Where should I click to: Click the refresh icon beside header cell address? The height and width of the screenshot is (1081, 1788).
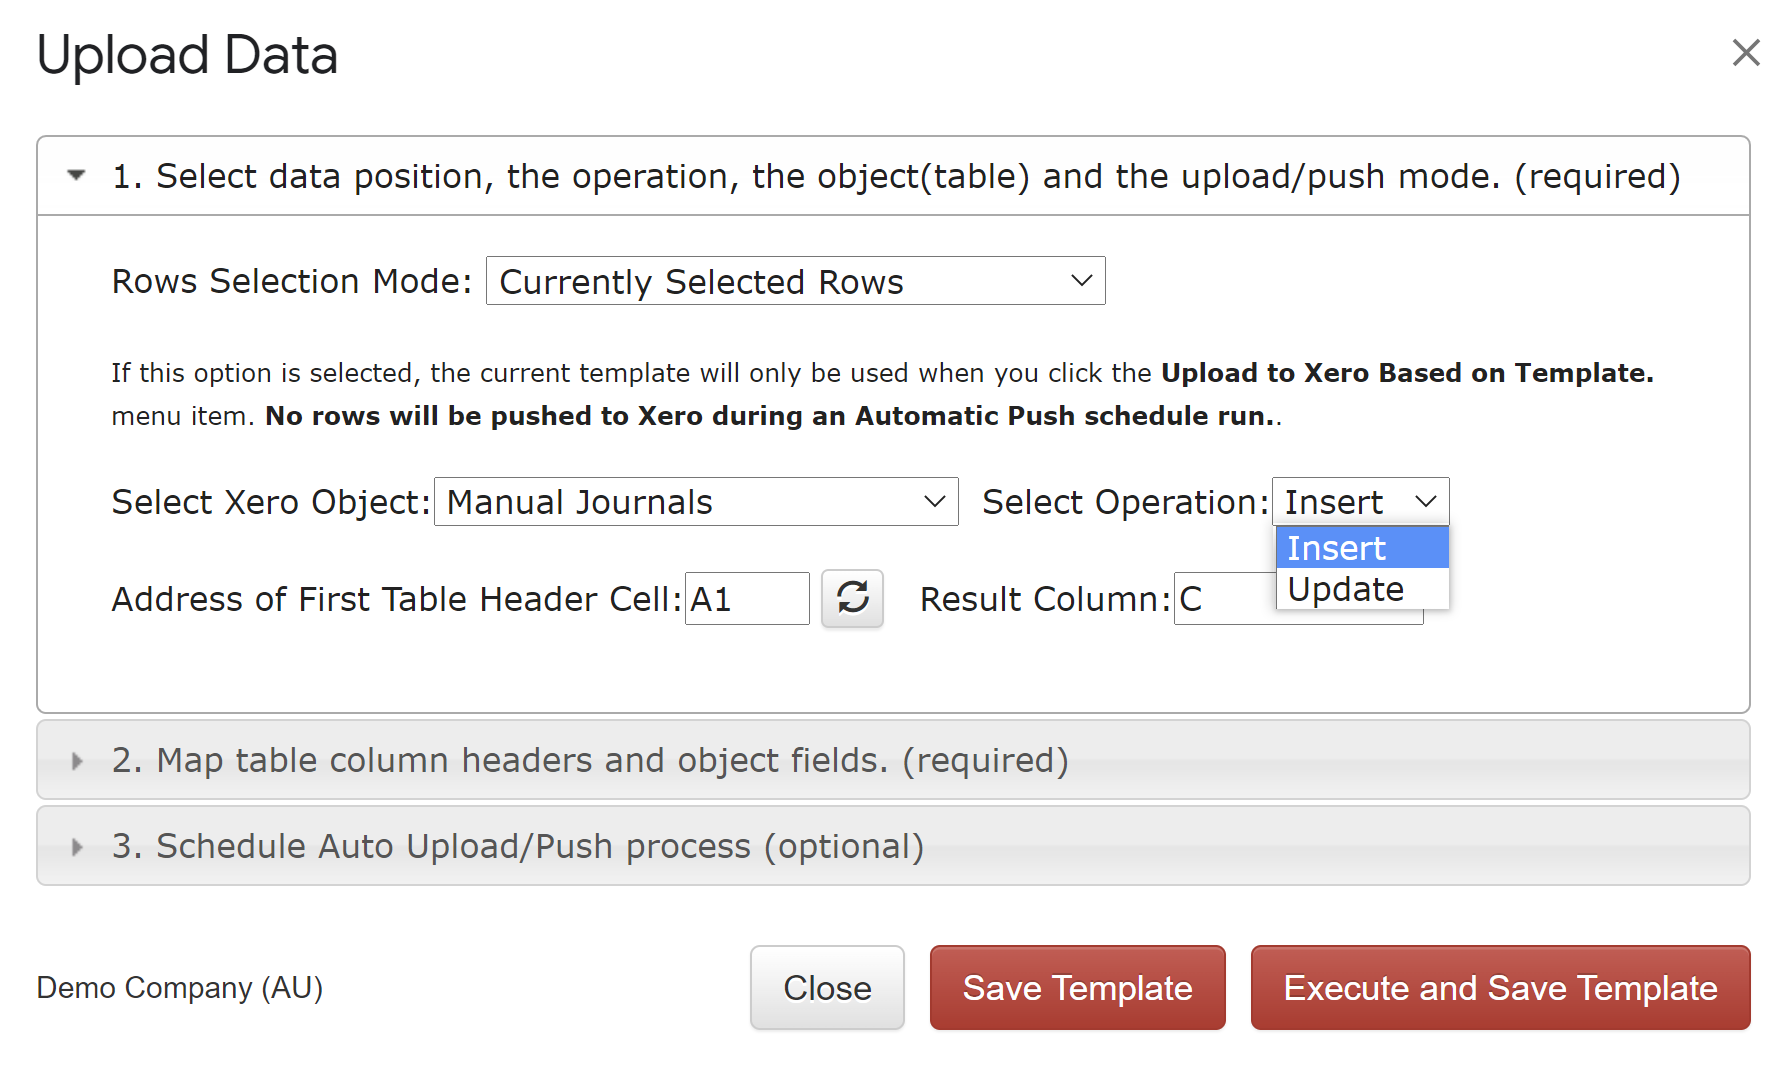tap(852, 598)
